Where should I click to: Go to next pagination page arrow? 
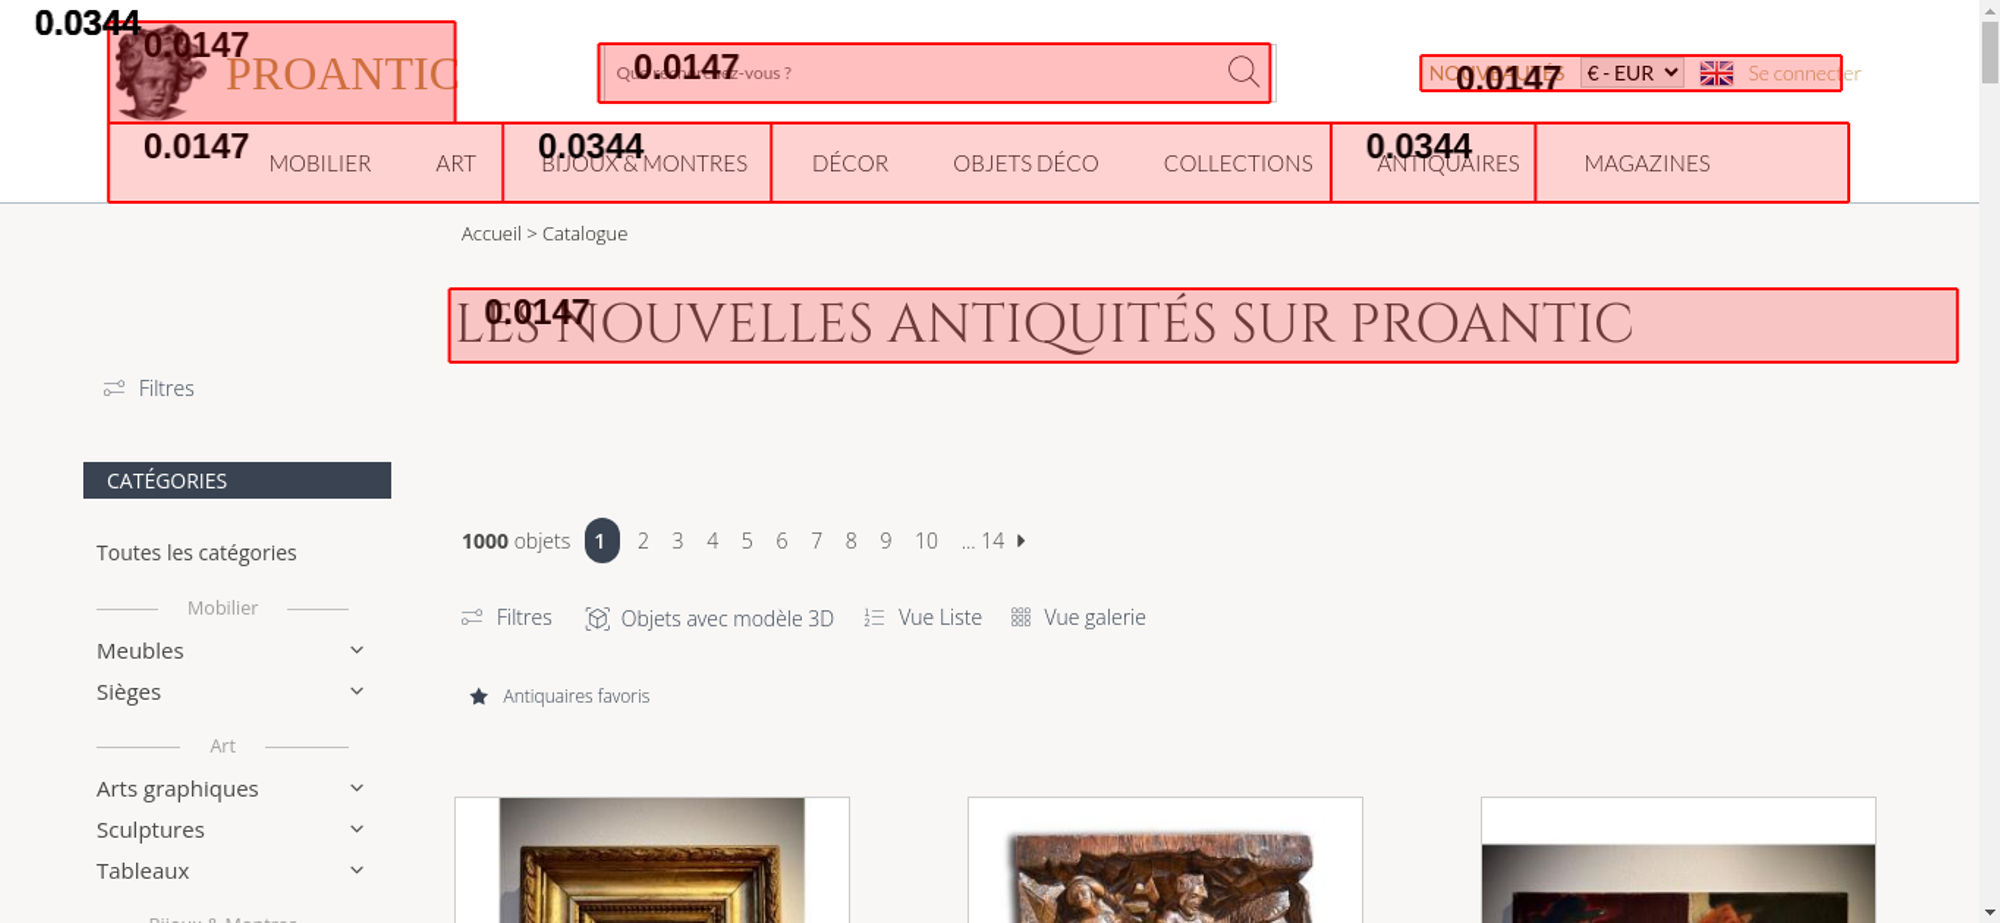(x=1021, y=540)
